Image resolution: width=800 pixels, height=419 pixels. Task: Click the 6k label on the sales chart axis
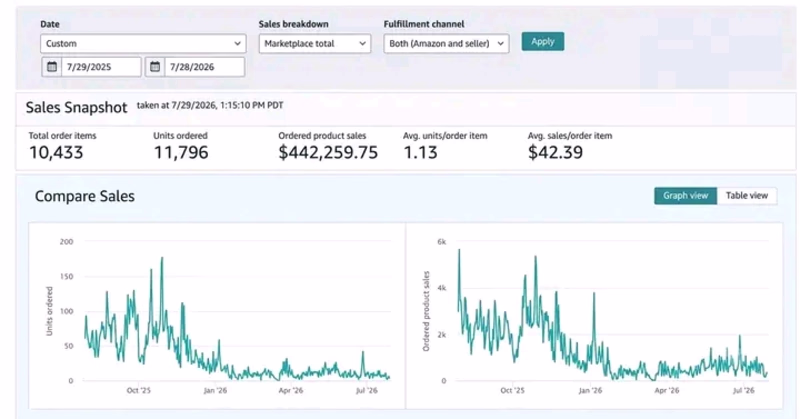pos(442,241)
